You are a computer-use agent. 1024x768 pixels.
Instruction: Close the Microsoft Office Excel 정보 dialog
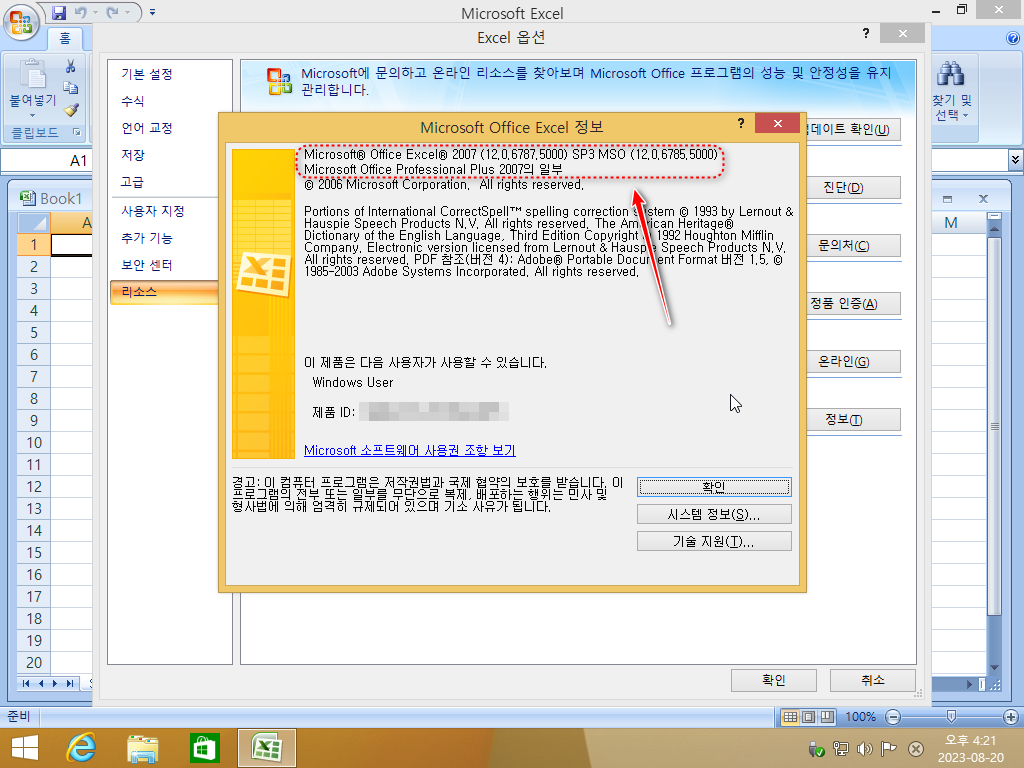pyautogui.click(x=777, y=123)
